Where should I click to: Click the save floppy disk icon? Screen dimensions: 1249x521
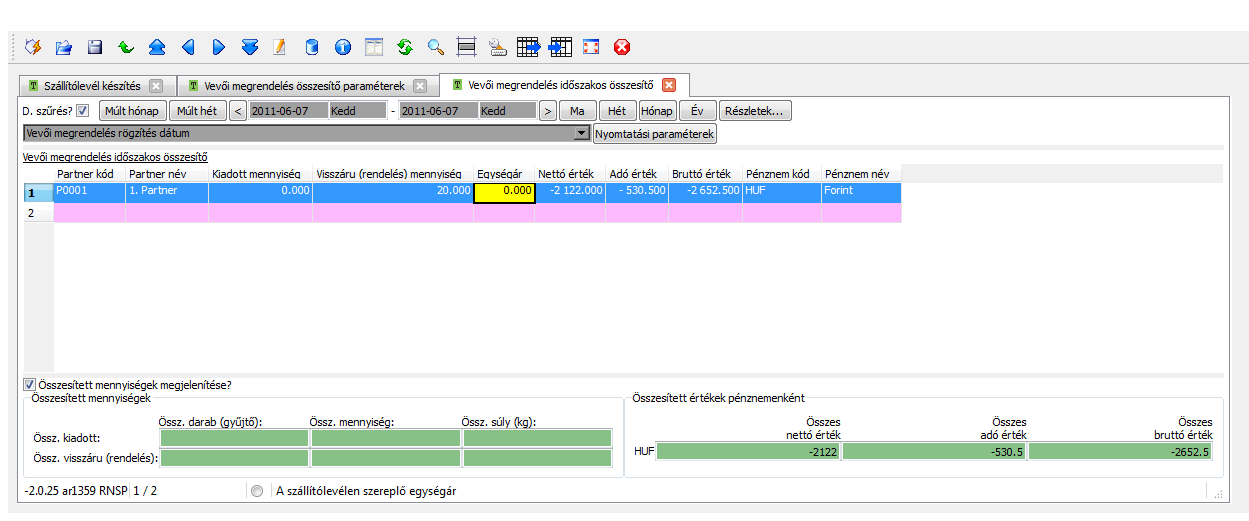pos(95,47)
